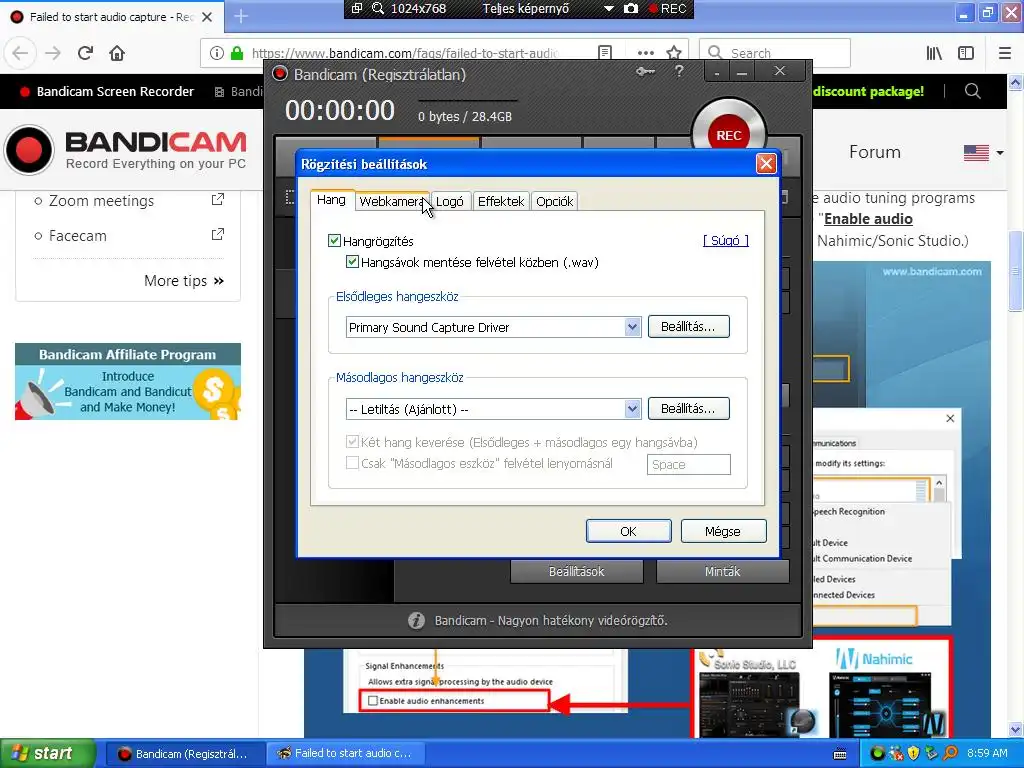Switch to Logó tab
This screenshot has height=768, width=1024.
pos(450,201)
